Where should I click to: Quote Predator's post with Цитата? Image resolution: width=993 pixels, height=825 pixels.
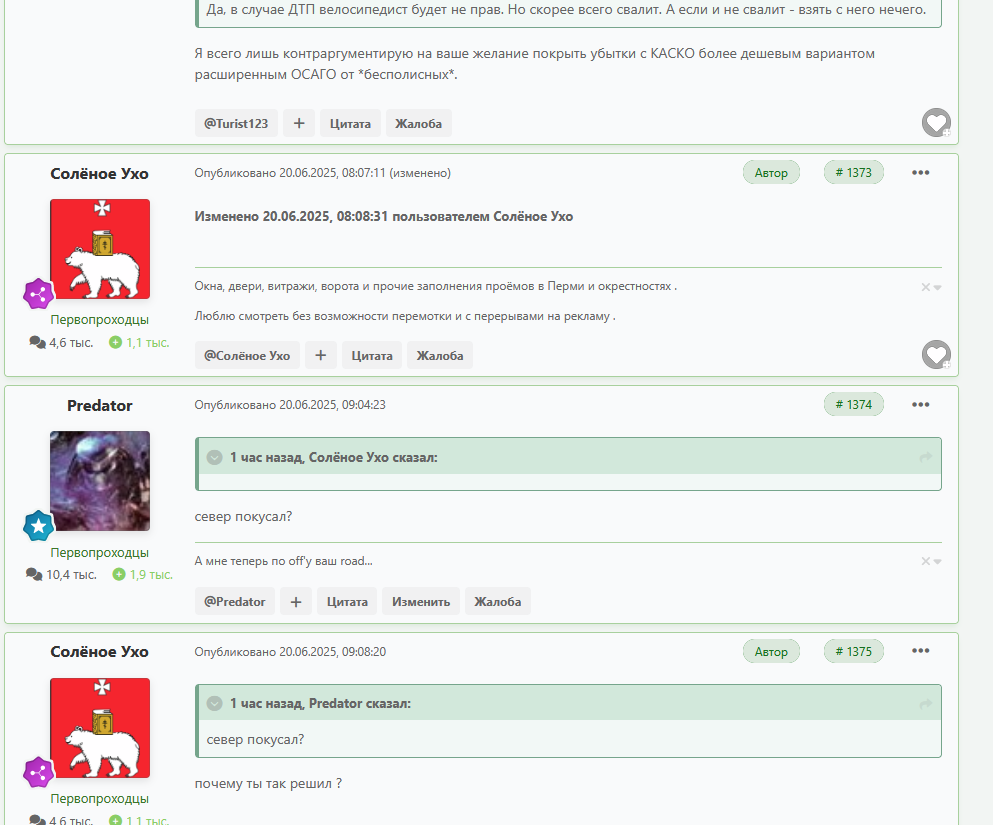click(x=347, y=601)
